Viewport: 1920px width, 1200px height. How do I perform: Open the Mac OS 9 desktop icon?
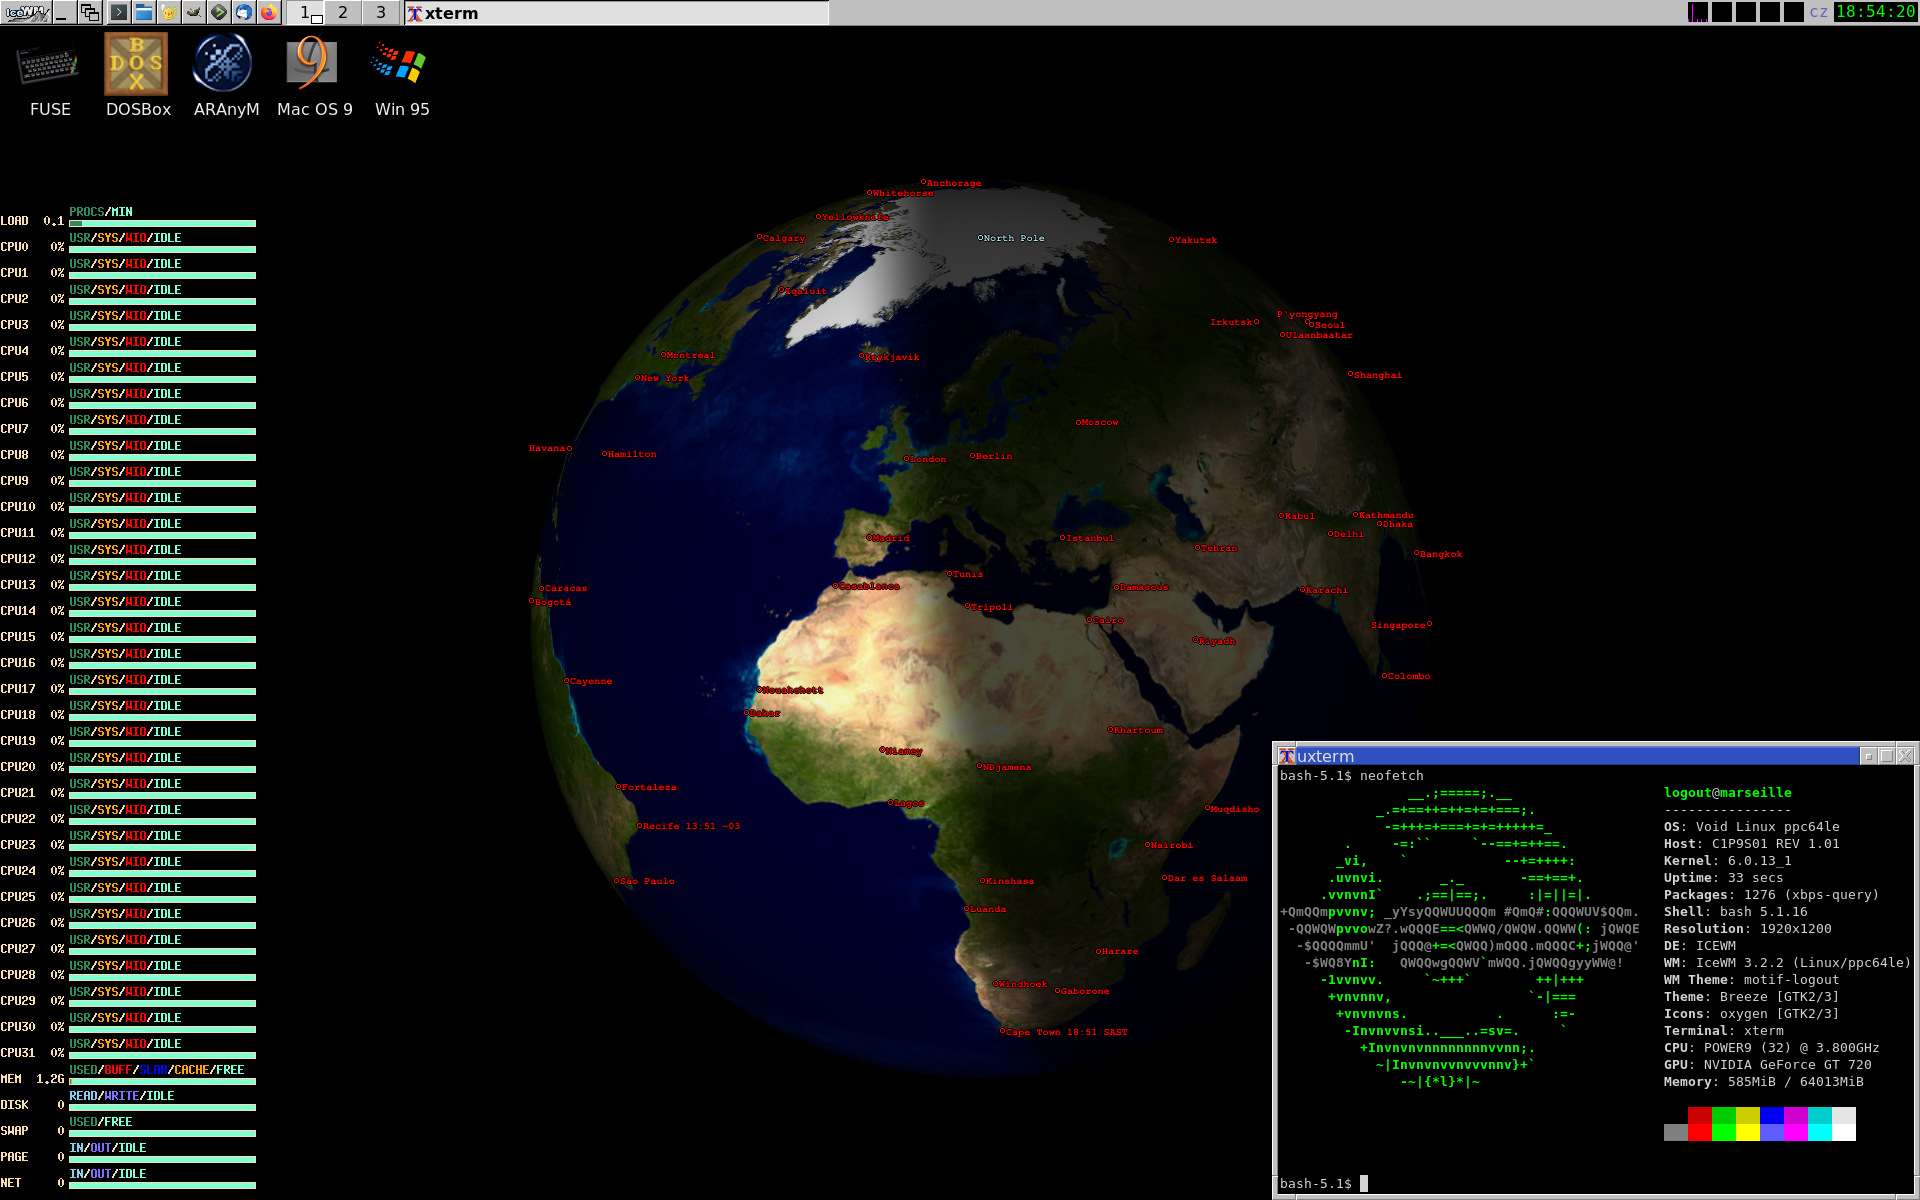click(314, 76)
